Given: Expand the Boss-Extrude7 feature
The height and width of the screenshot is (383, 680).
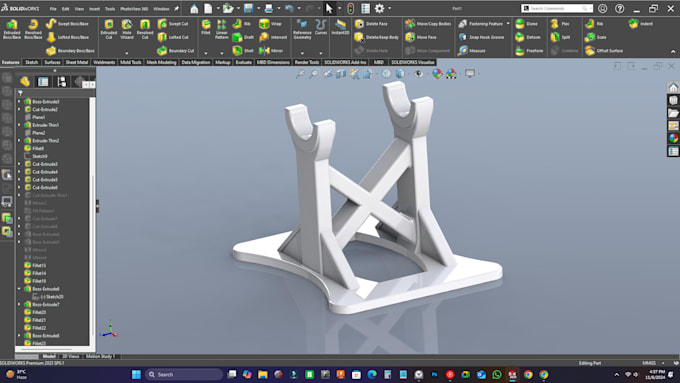Looking at the screenshot, I should coord(19,304).
